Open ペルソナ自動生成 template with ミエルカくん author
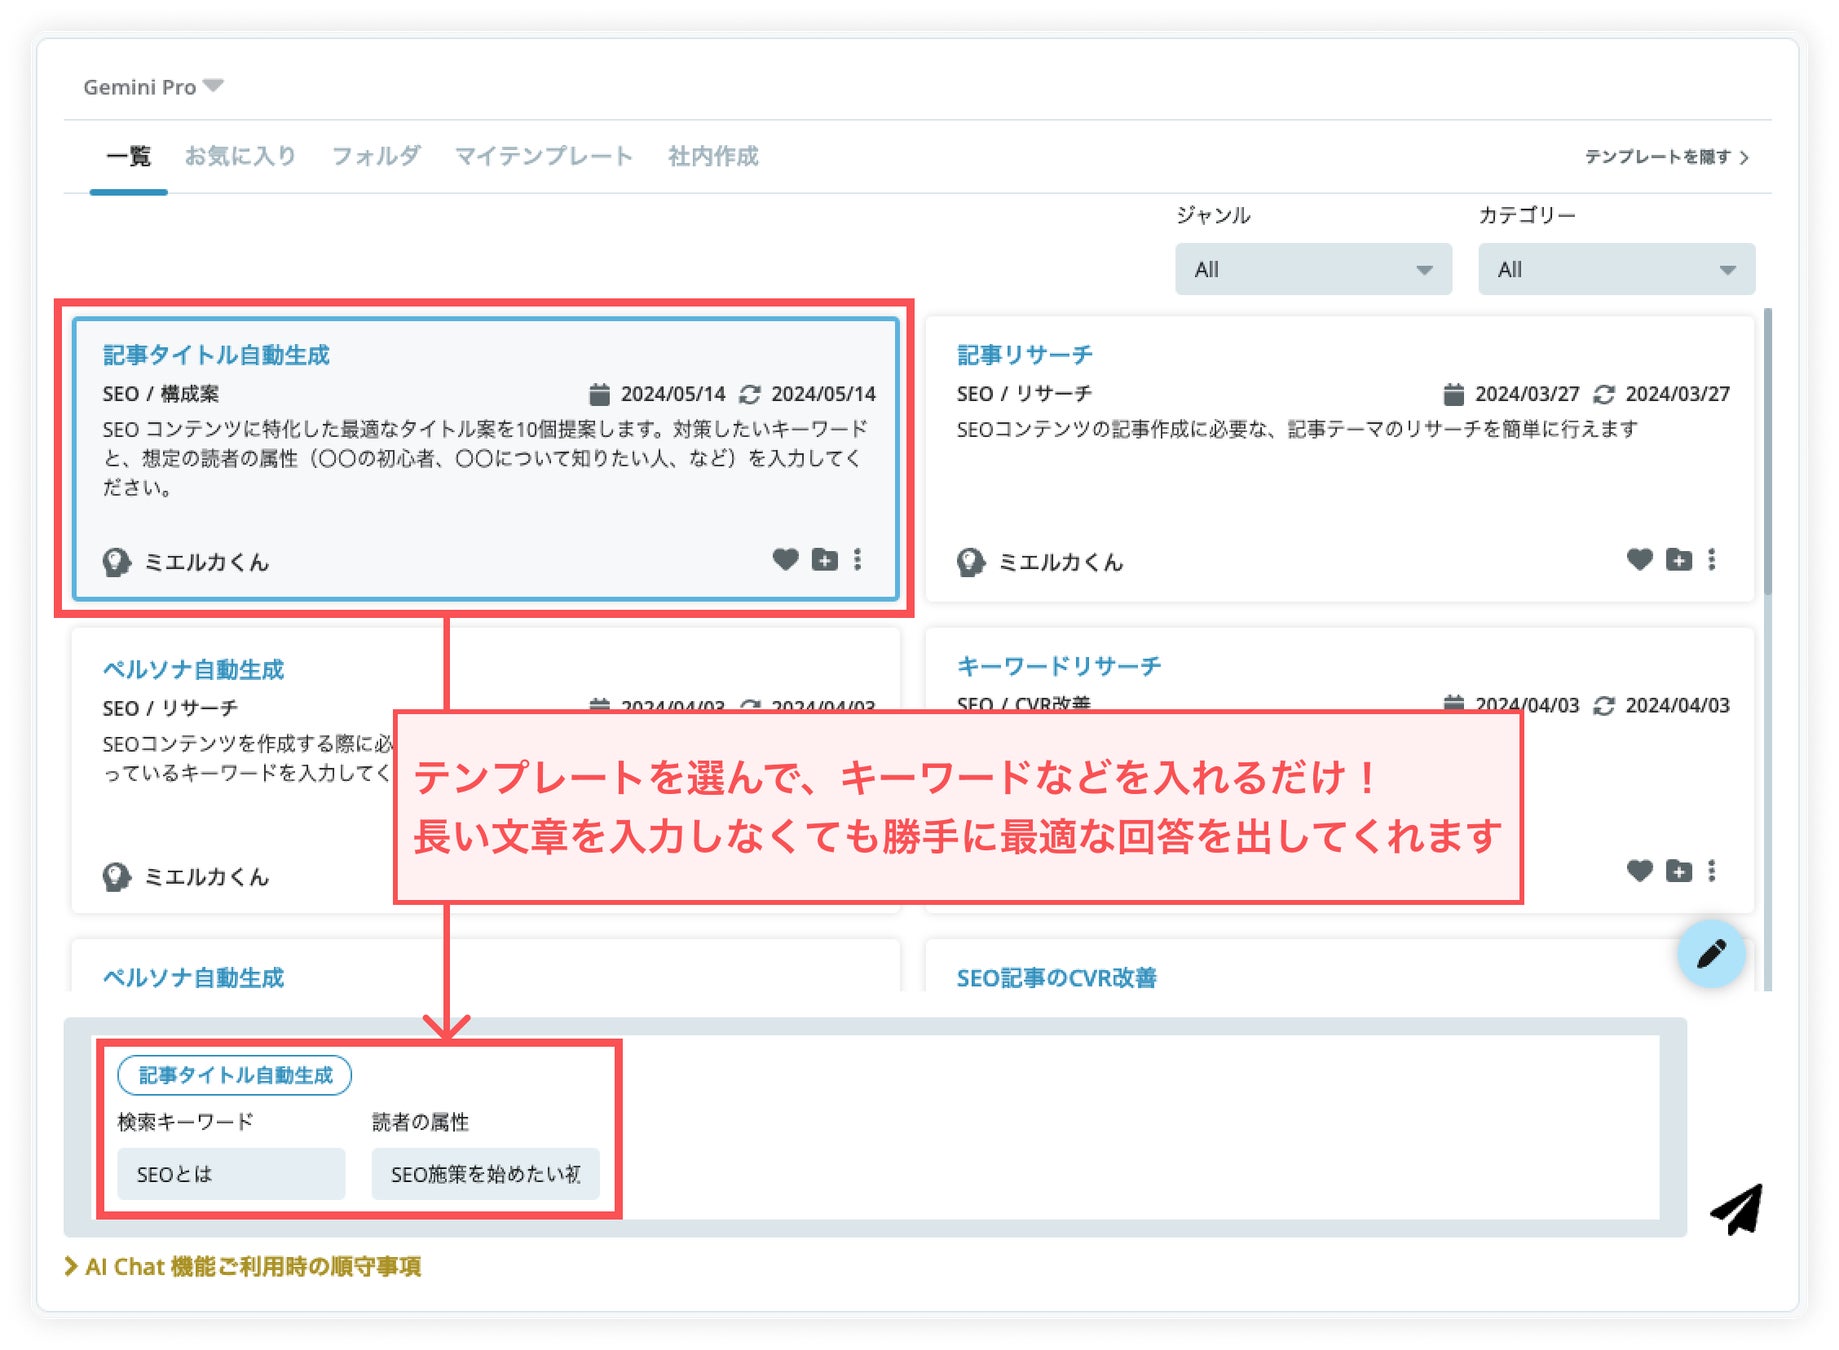Image resolution: width=1839 pixels, height=1350 pixels. pos(193,670)
